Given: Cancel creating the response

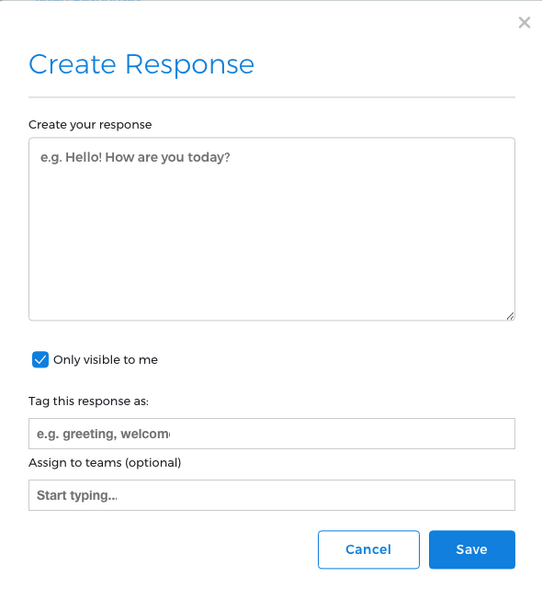Looking at the screenshot, I should point(369,549).
